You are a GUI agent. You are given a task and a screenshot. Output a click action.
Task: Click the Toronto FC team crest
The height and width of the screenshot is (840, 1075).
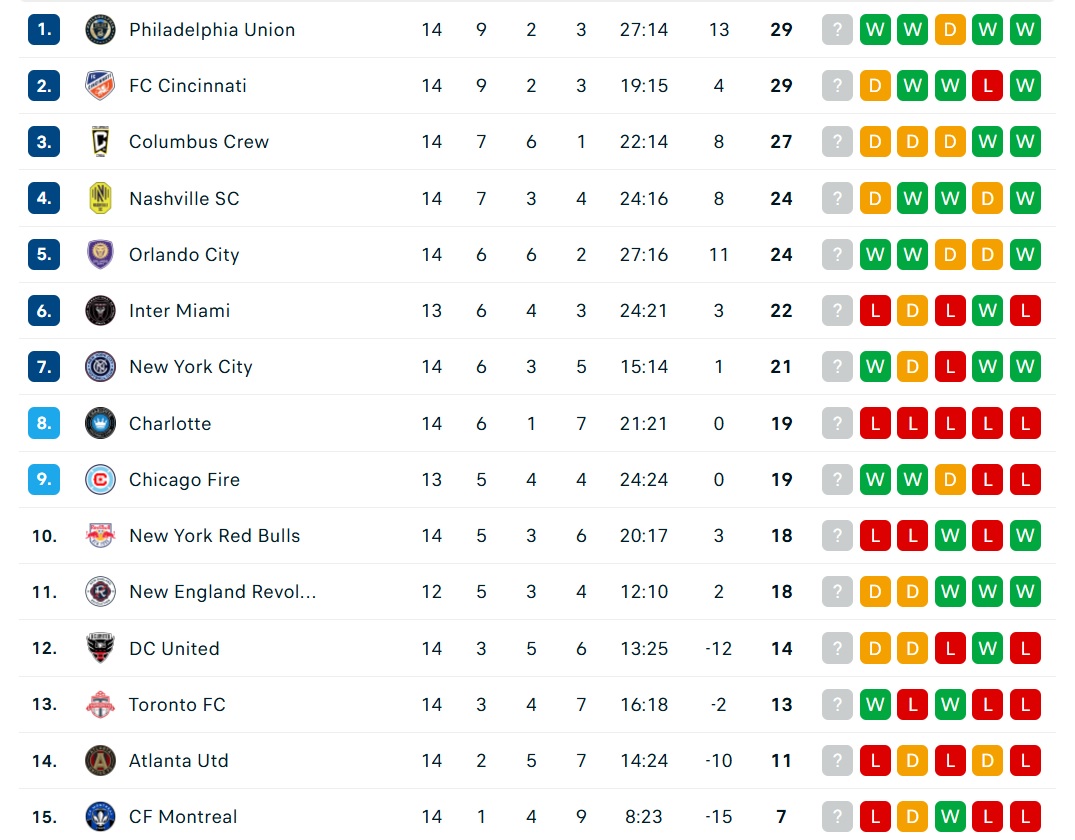(100, 704)
